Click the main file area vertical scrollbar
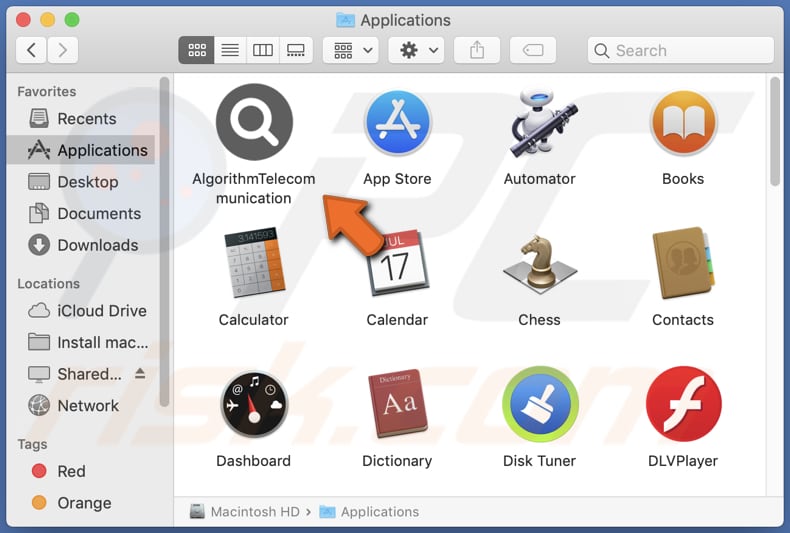 (x=775, y=132)
